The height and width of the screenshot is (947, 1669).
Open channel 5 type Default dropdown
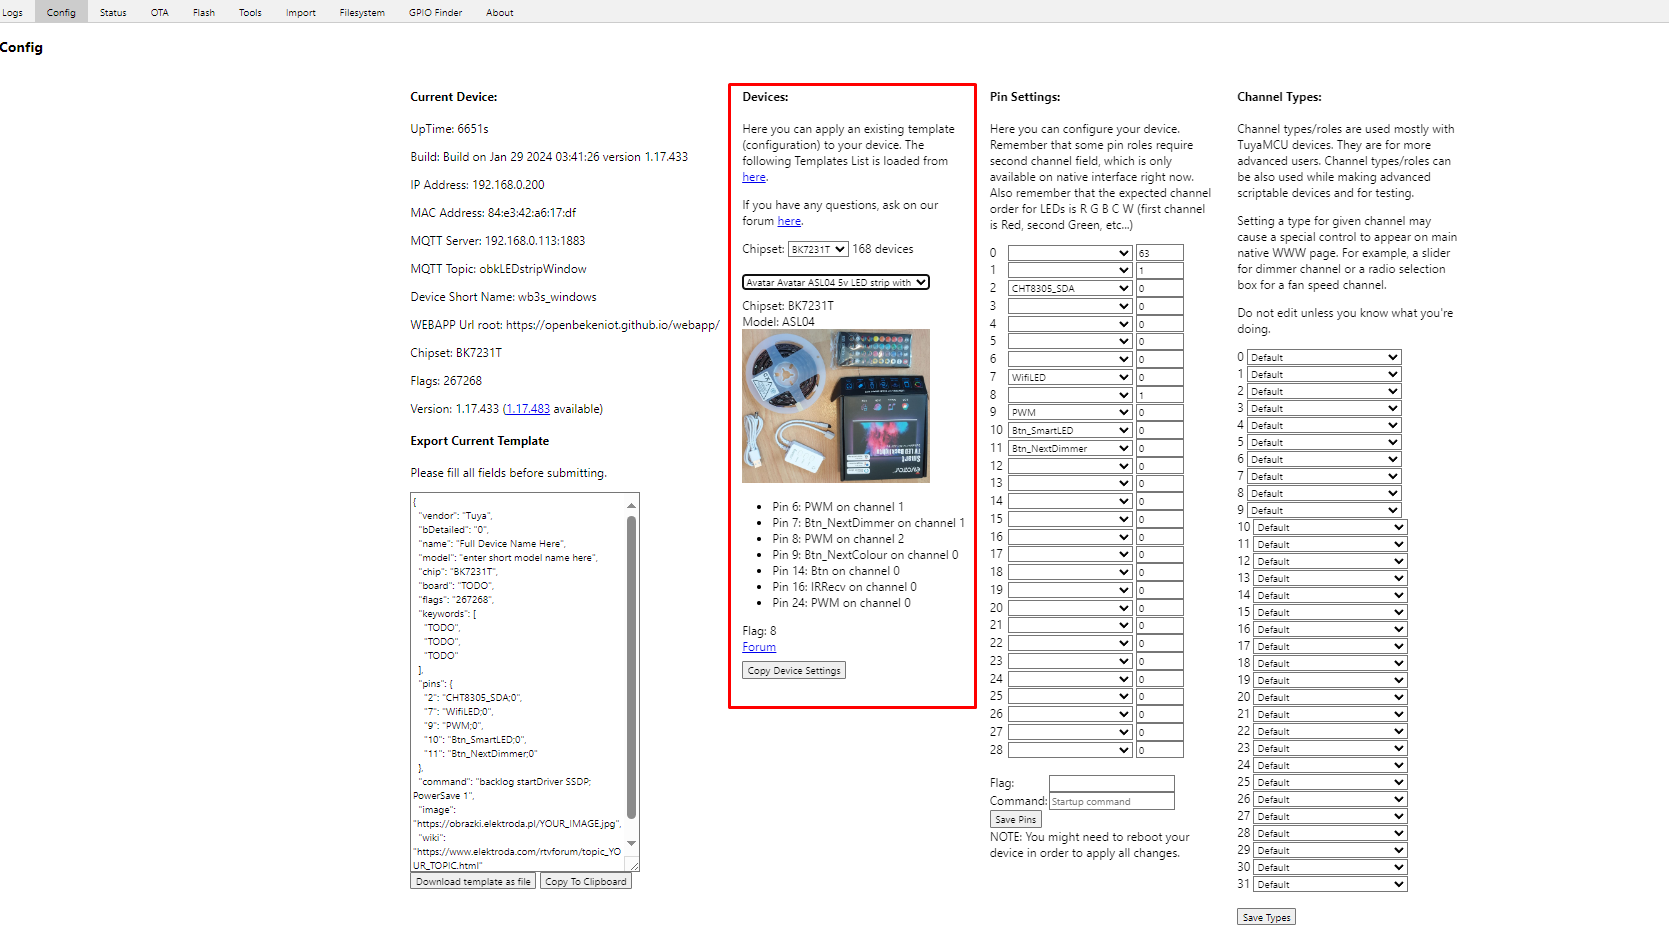click(1324, 442)
